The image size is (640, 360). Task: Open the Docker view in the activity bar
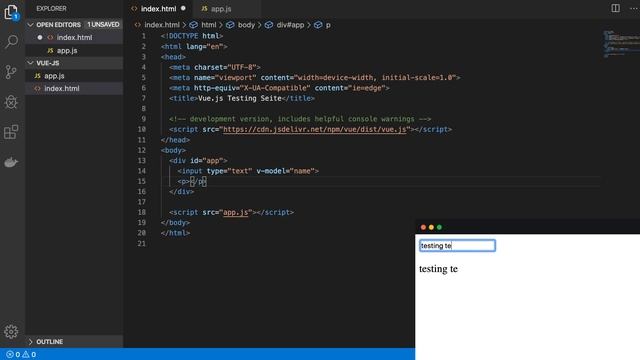11,162
